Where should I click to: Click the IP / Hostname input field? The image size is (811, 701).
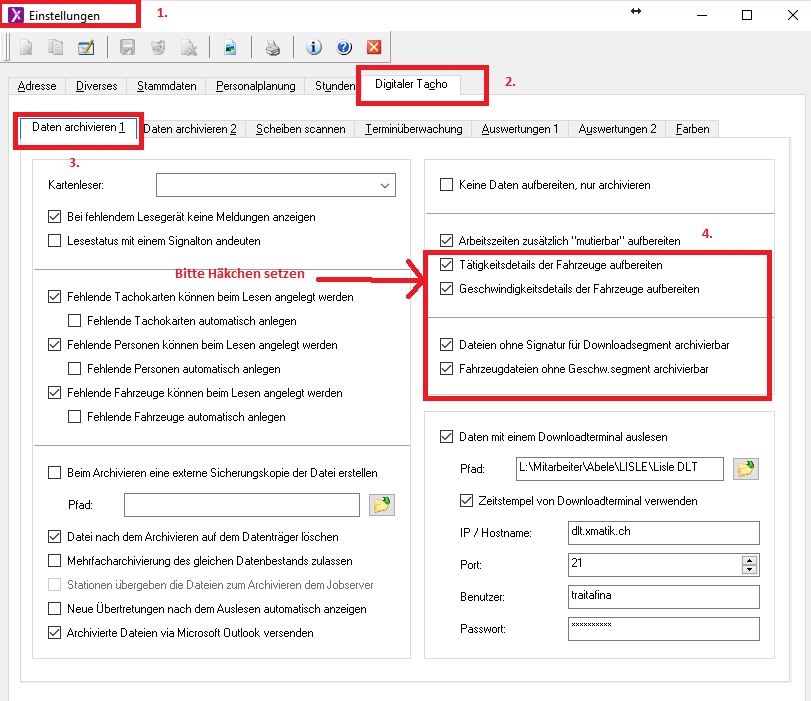pyautogui.click(x=662, y=532)
